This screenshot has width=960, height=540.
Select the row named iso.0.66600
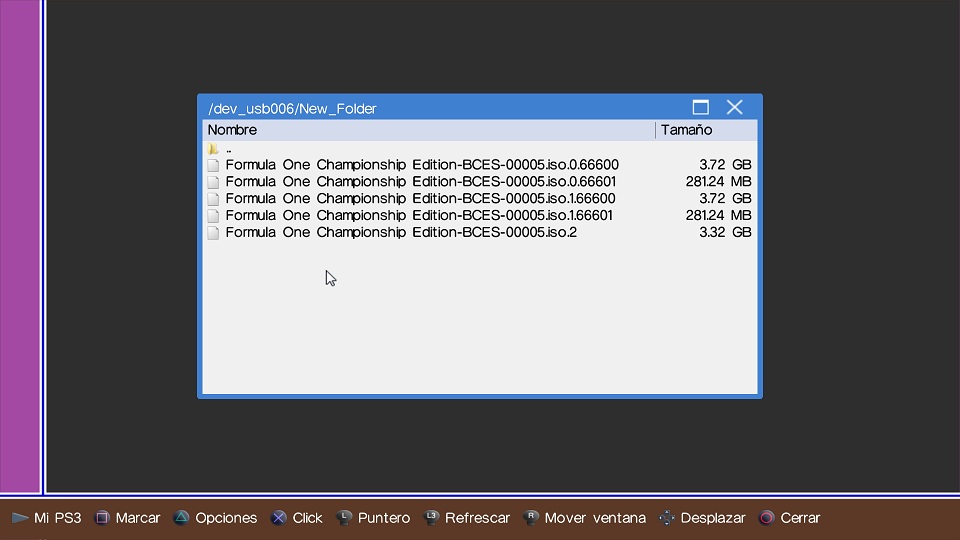point(479,165)
